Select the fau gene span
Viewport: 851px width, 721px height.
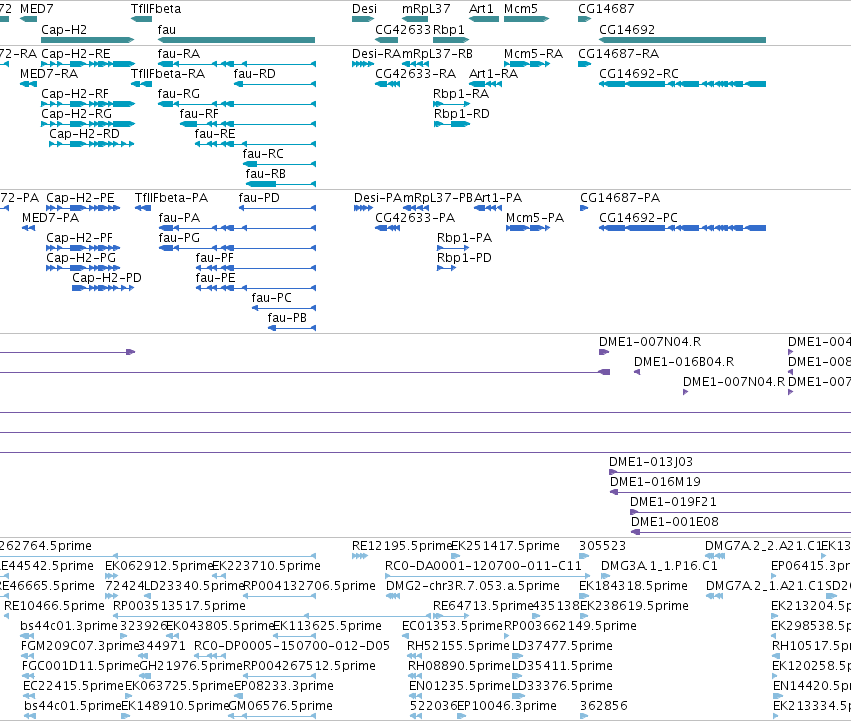pyautogui.click(x=236, y=40)
